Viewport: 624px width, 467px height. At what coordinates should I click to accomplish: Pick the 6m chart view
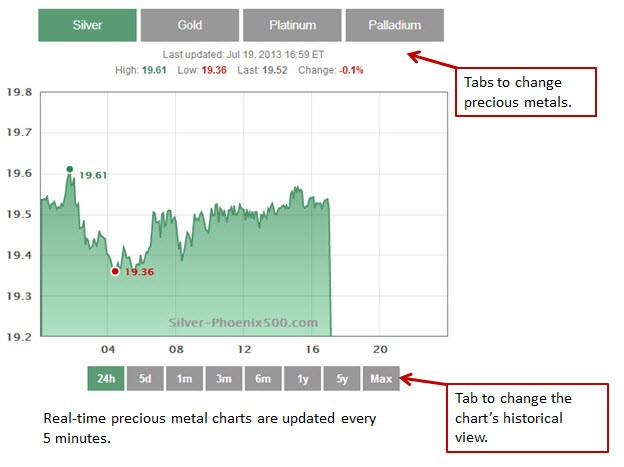click(x=263, y=379)
